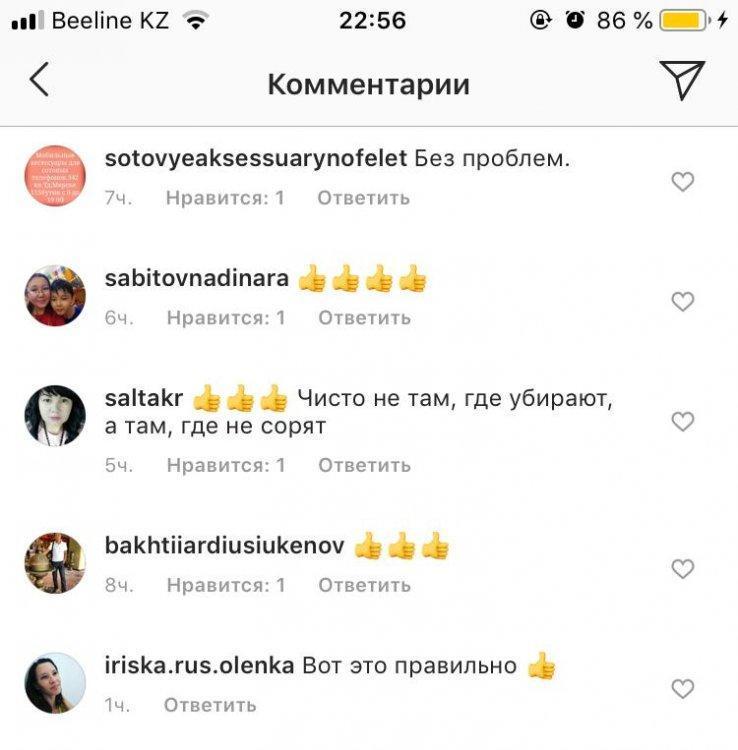Open sotovyeaksessuarynofelet profile picture
This screenshot has width=738, height=750.
coord(55,176)
